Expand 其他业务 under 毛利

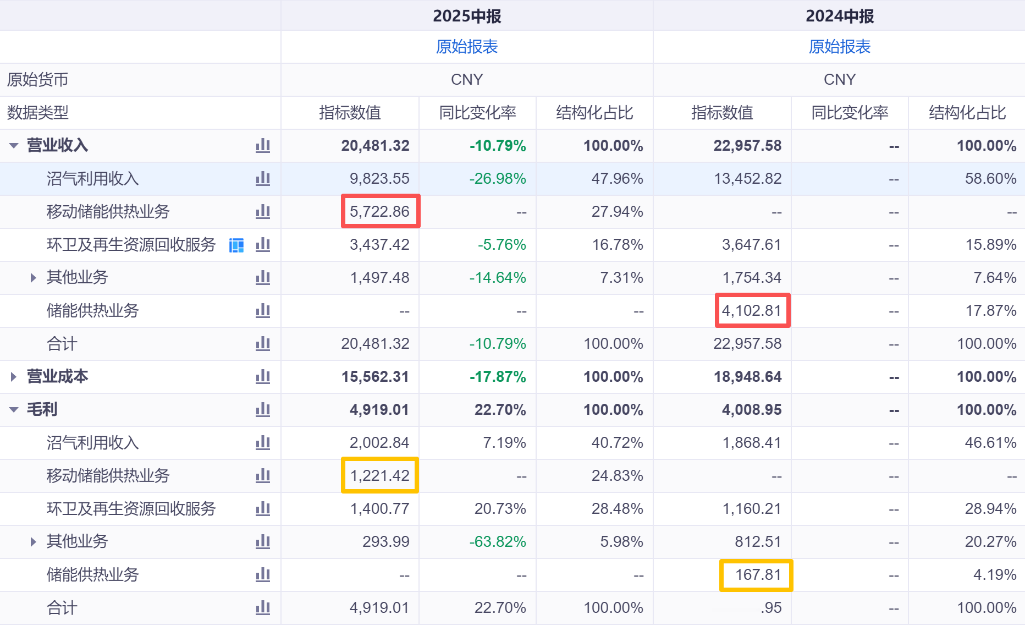click(x=33, y=542)
